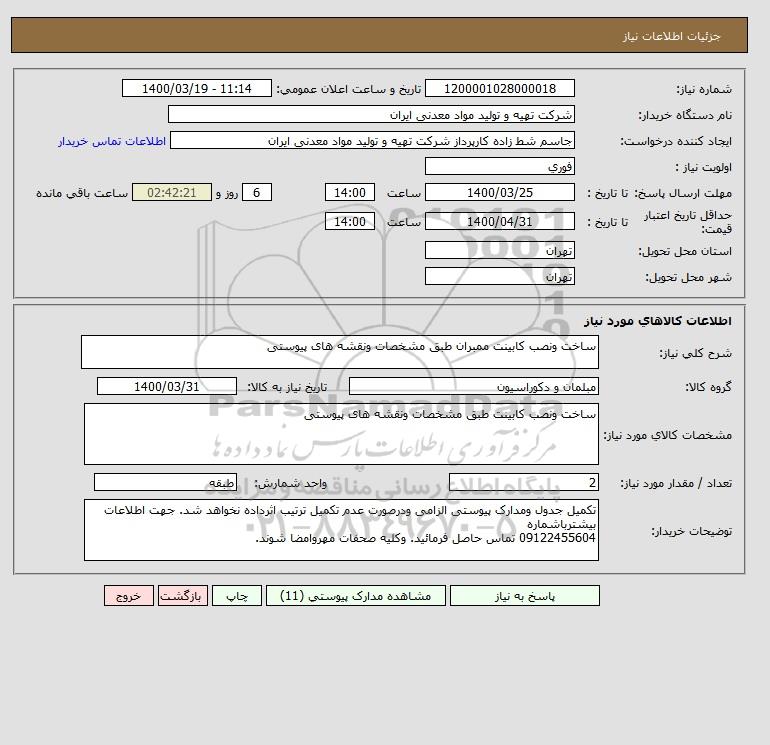Click the اطلاعات کالاهای مورد نیاز section heading
Viewport: 770px width, 745px height.
pos(658,321)
